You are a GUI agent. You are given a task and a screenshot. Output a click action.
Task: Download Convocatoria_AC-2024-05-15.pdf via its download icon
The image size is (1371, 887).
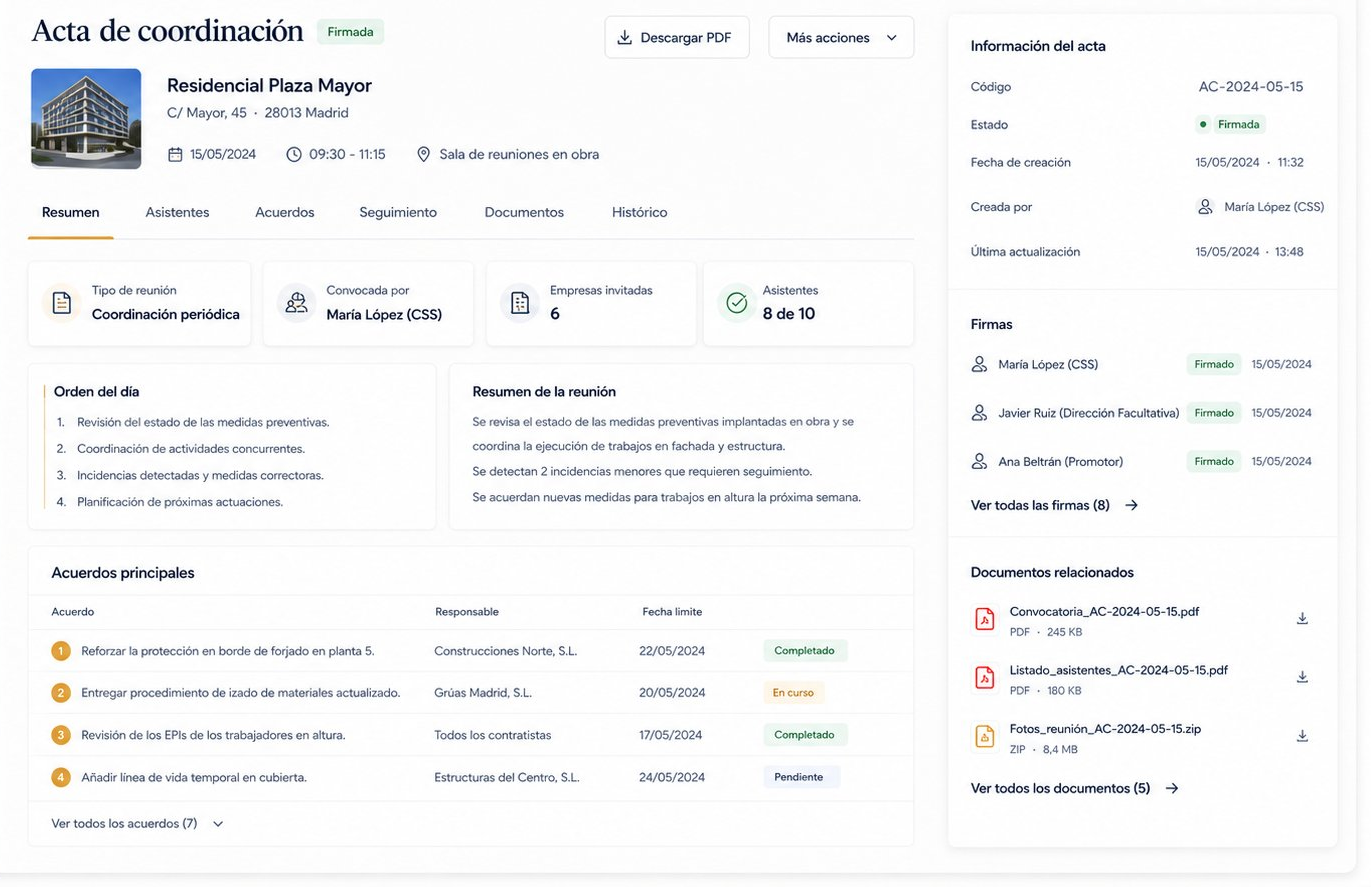coord(1302,619)
